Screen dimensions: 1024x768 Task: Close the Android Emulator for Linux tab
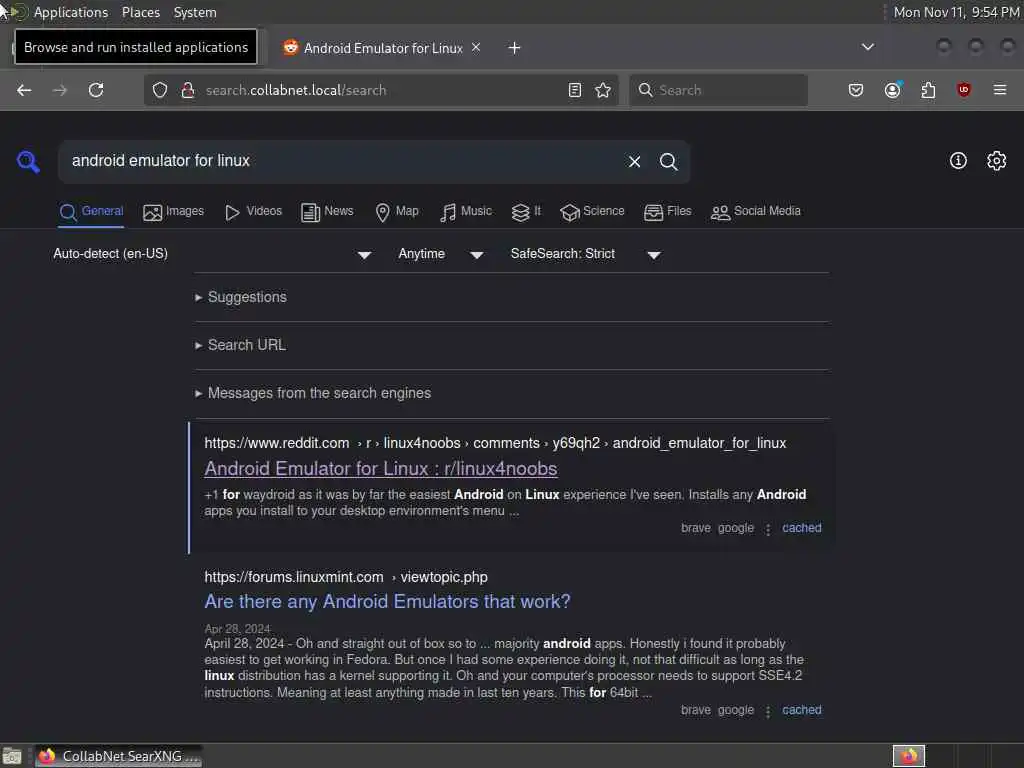coord(476,47)
